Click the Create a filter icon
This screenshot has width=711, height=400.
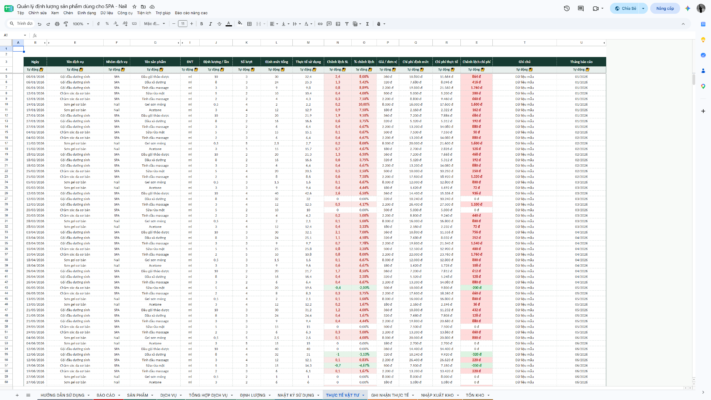tap(347, 24)
